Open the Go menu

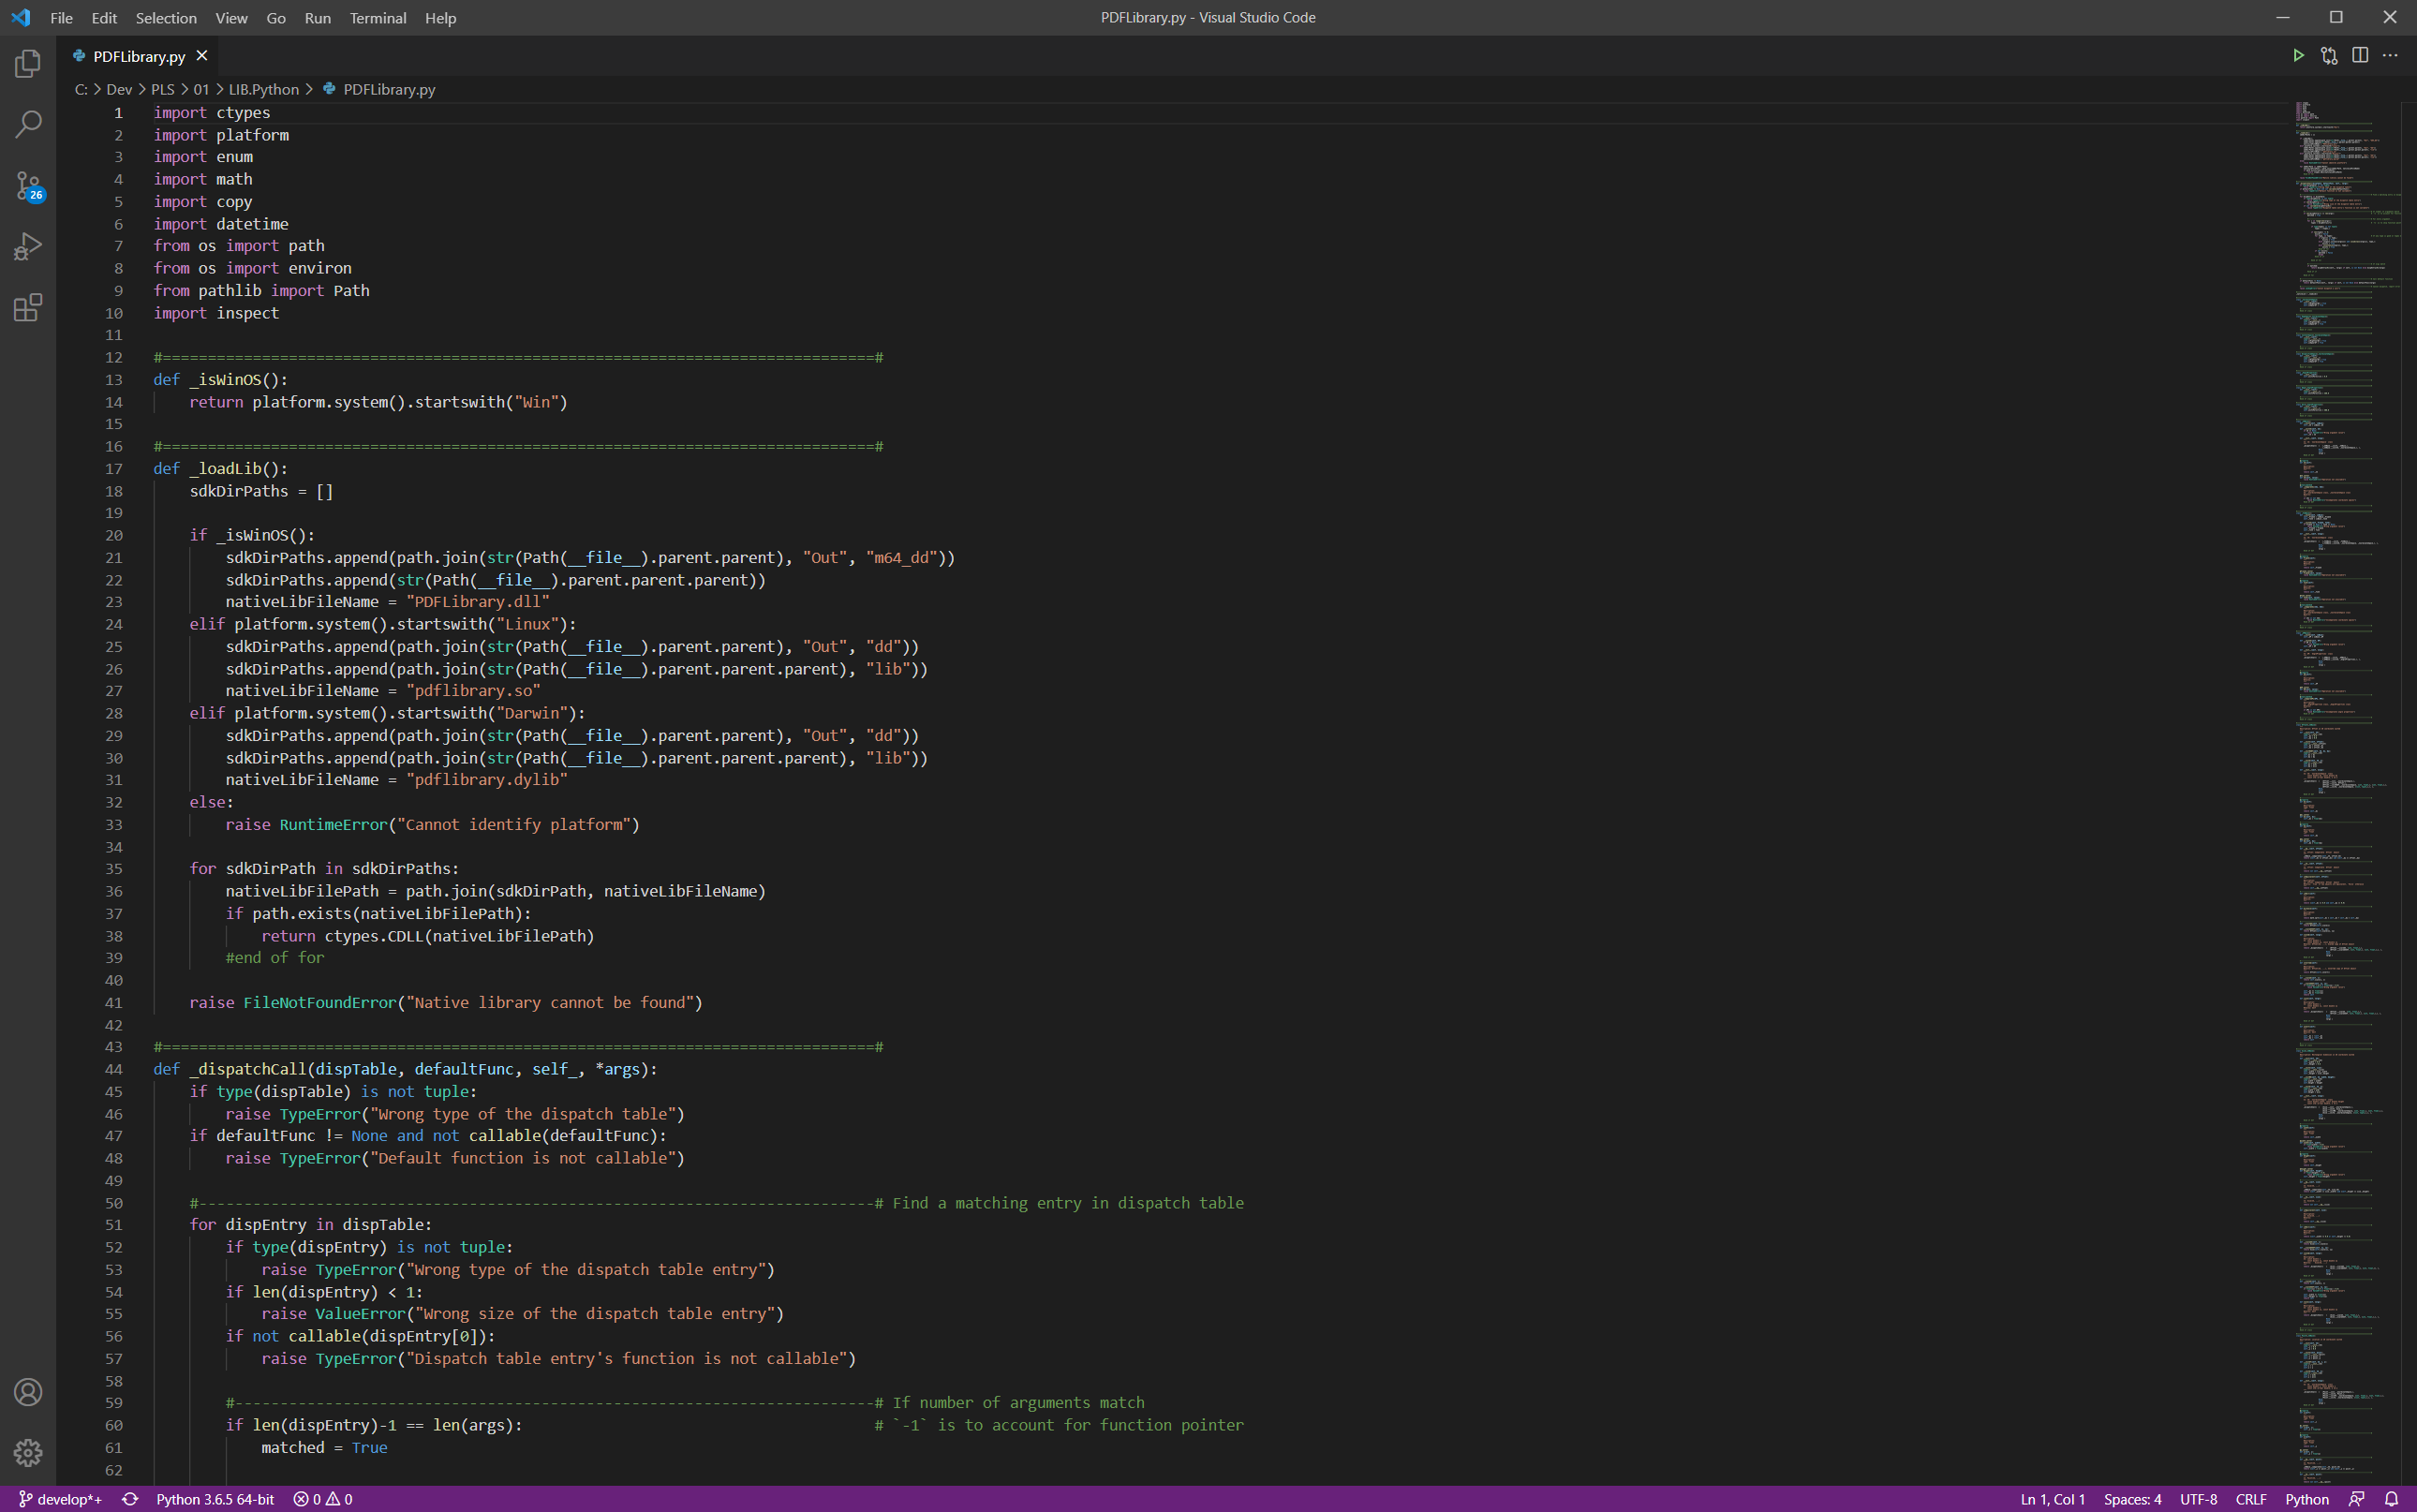tap(276, 18)
